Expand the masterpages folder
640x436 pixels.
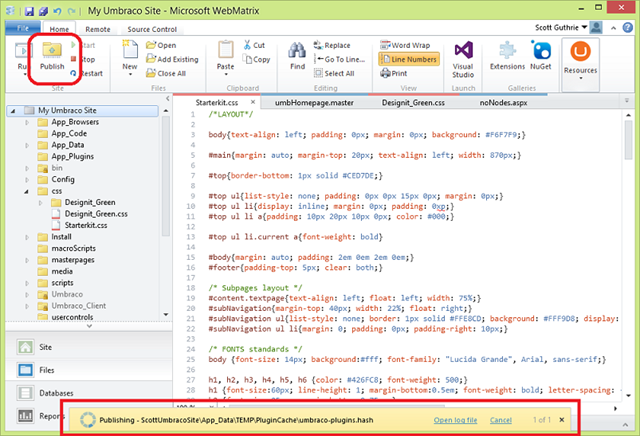pyautogui.click(x=27, y=260)
